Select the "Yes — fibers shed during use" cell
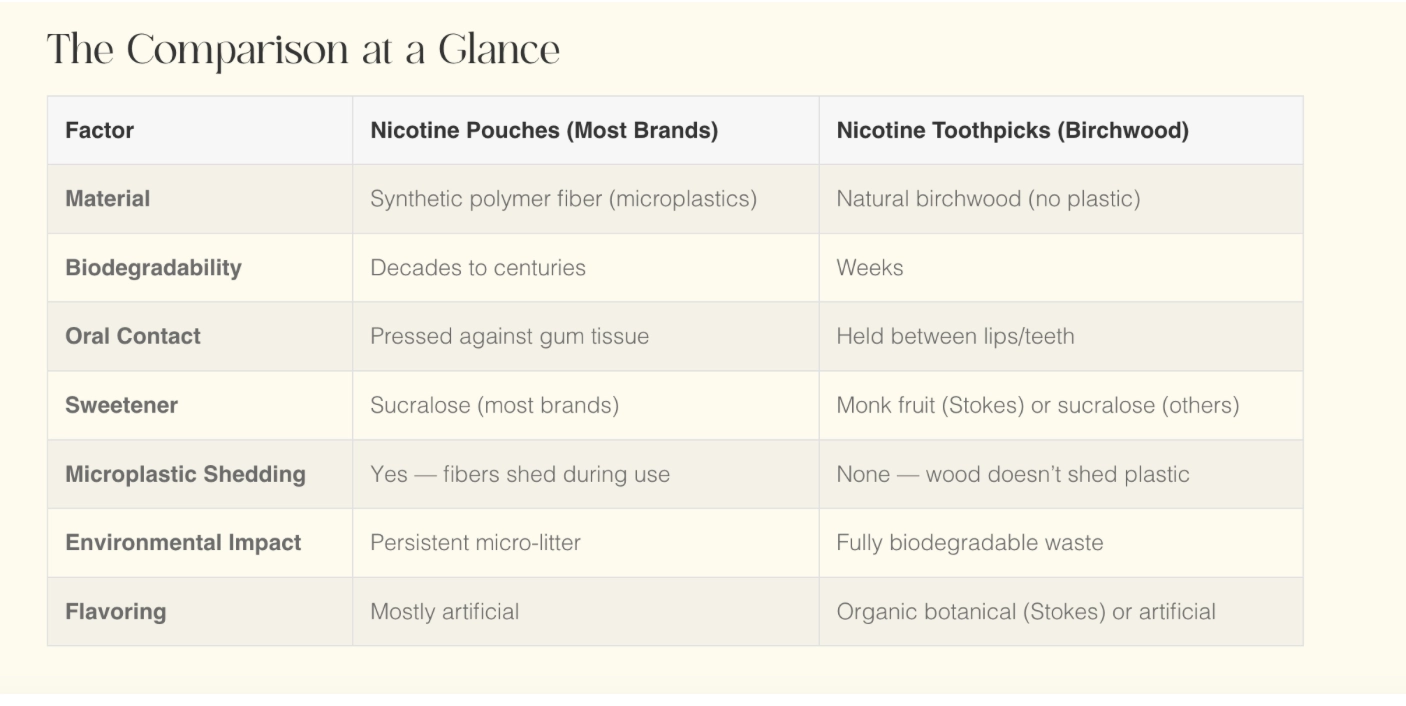Image resolution: width=1406 pixels, height=706 pixels. (x=520, y=474)
